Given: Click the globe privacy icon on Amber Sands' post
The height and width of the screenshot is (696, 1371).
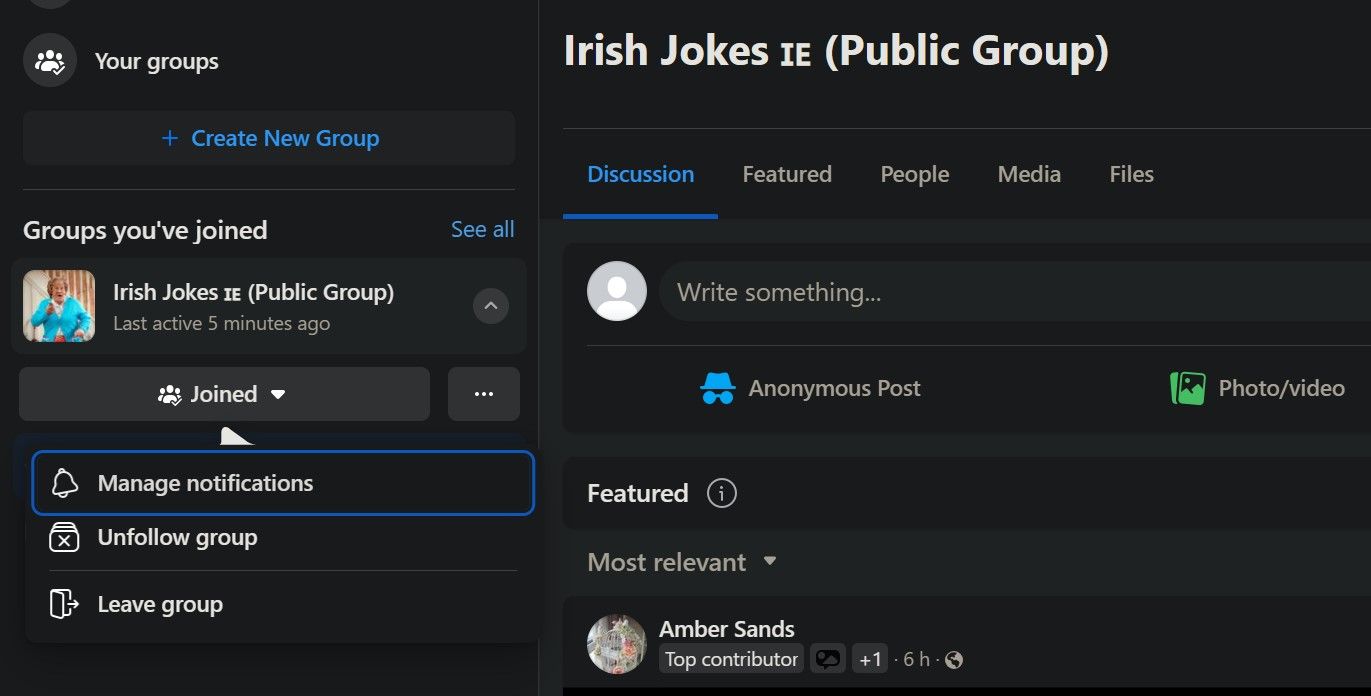Looking at the screenshot, I should 953,659.
